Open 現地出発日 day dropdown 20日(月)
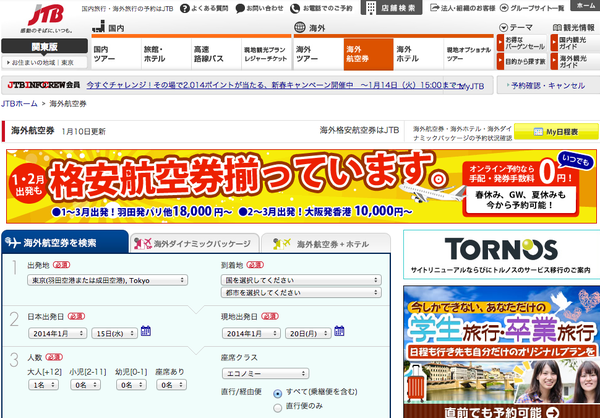 (308, 333)
